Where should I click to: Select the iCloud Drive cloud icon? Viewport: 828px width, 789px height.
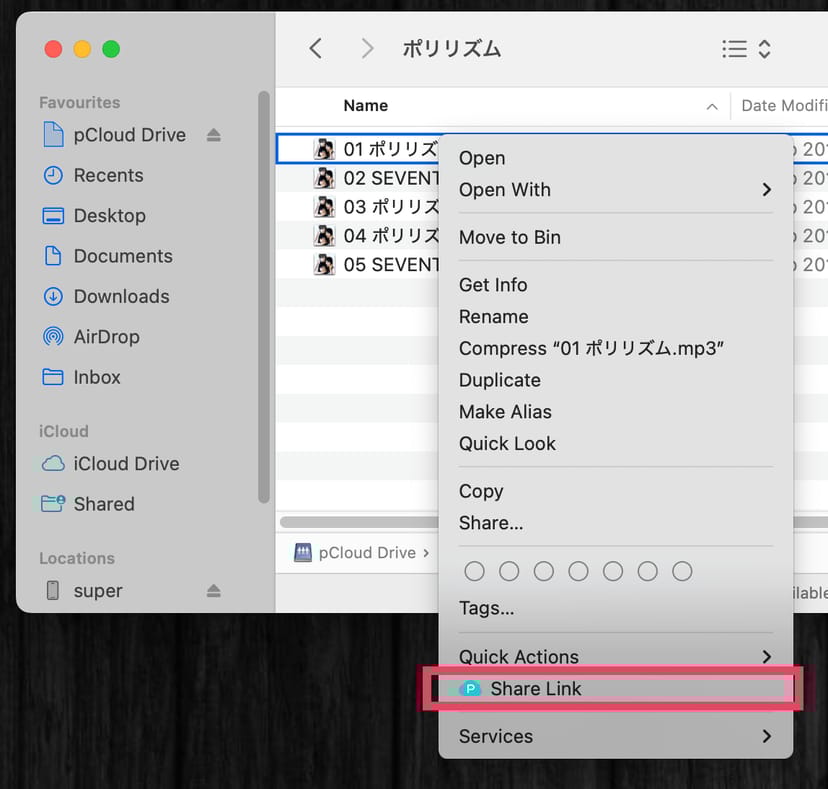pos(53,464)
